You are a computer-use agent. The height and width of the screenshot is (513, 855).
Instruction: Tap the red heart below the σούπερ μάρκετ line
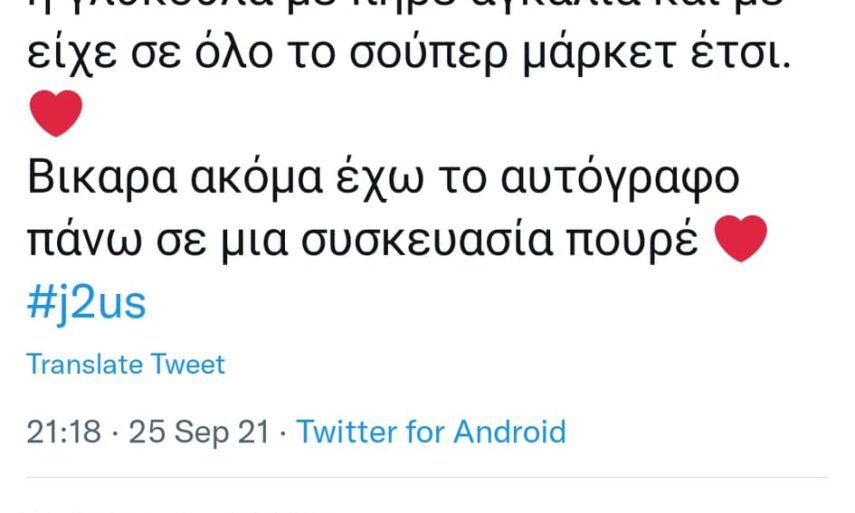56,114
